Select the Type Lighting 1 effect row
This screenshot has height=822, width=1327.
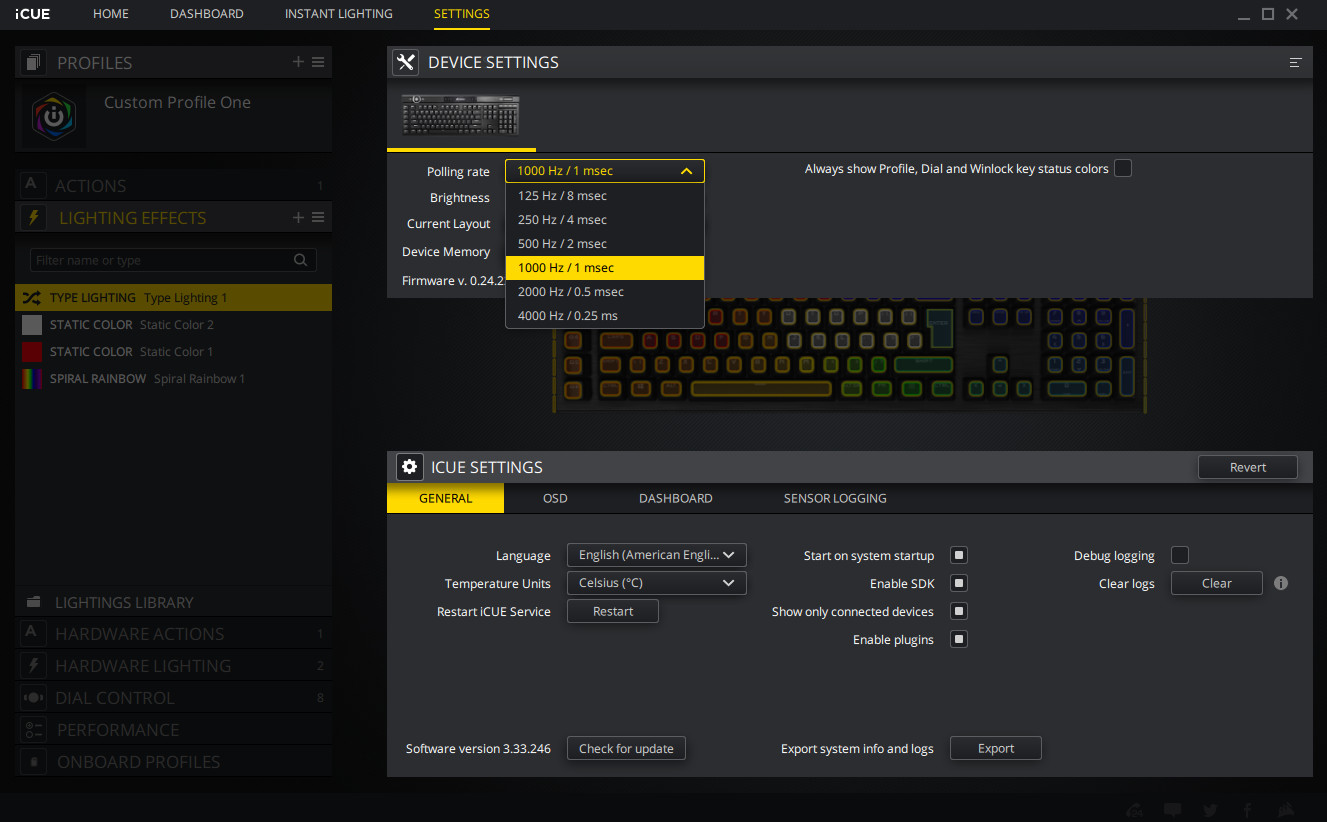pos(173,298)
